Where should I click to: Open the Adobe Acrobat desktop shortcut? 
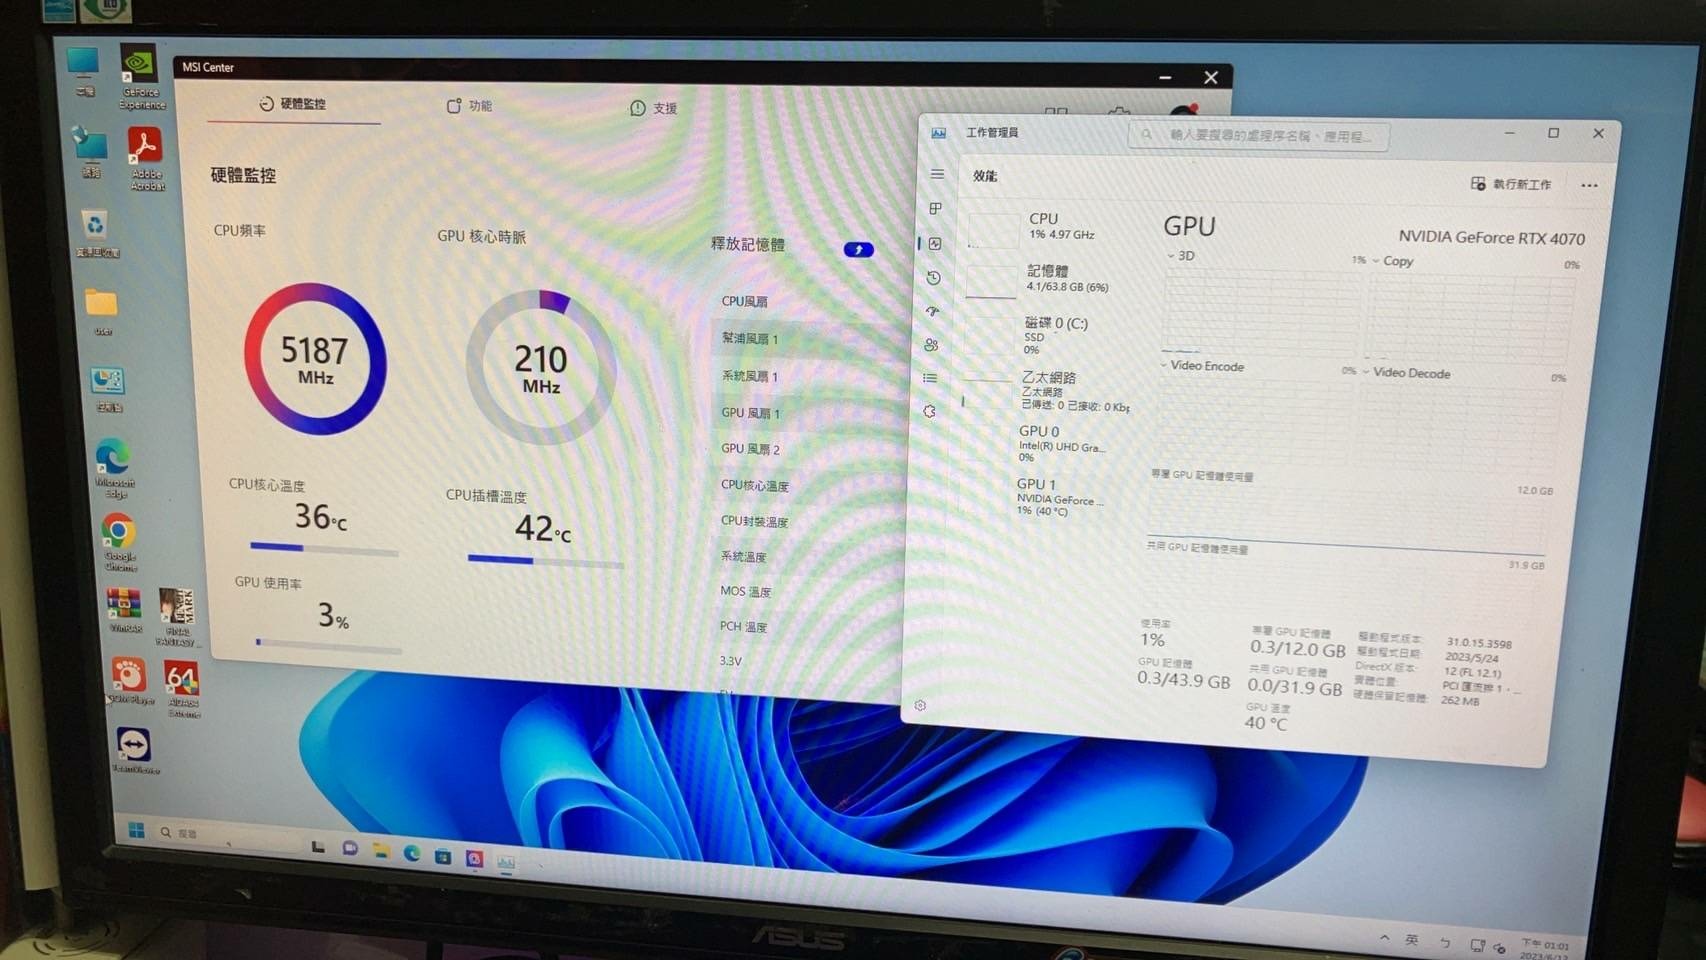pos(146,158)
